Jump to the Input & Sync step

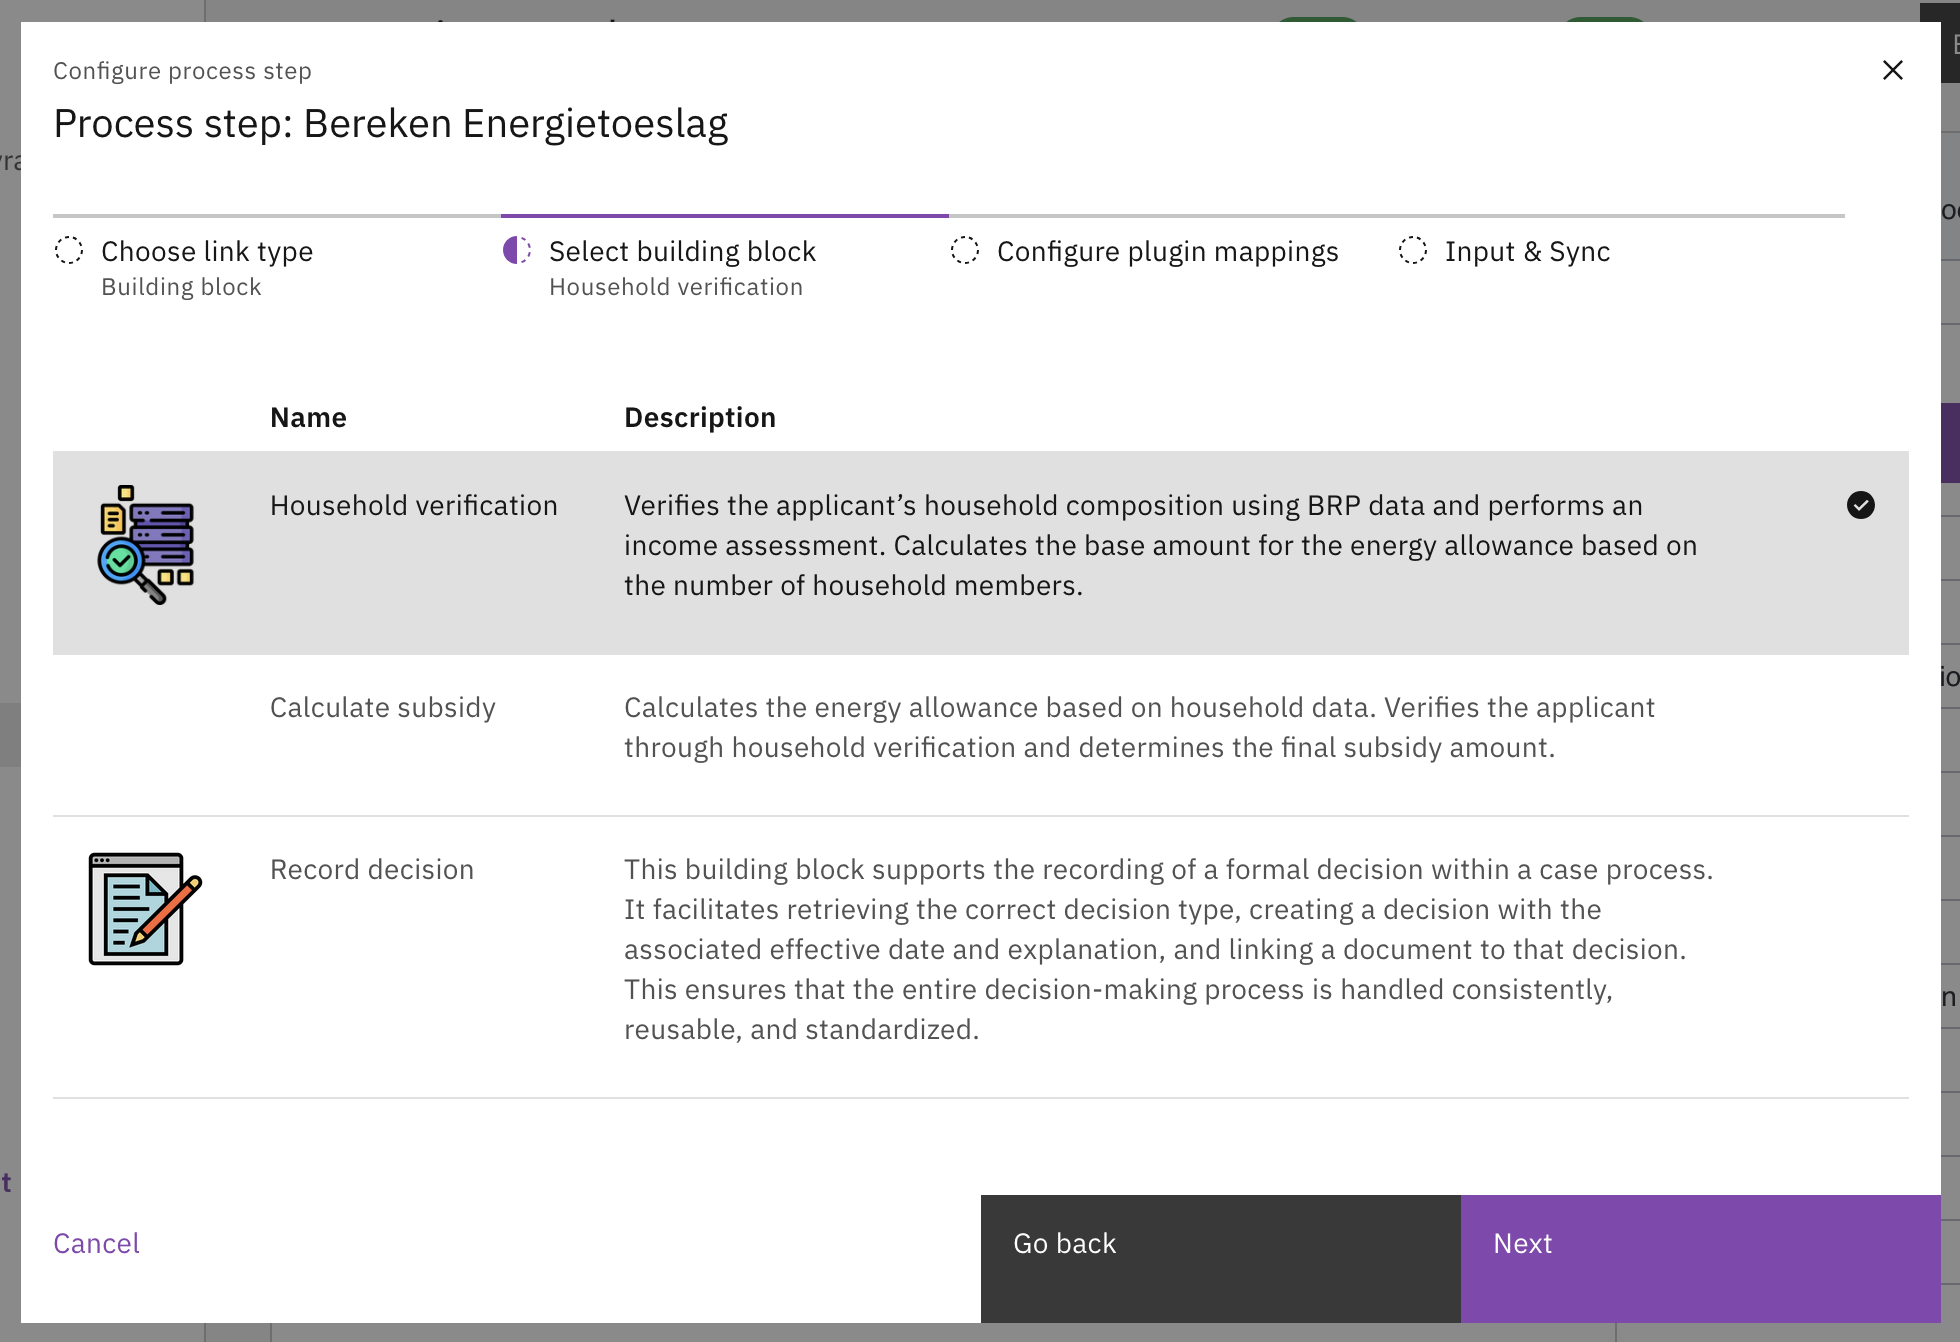1527,252
